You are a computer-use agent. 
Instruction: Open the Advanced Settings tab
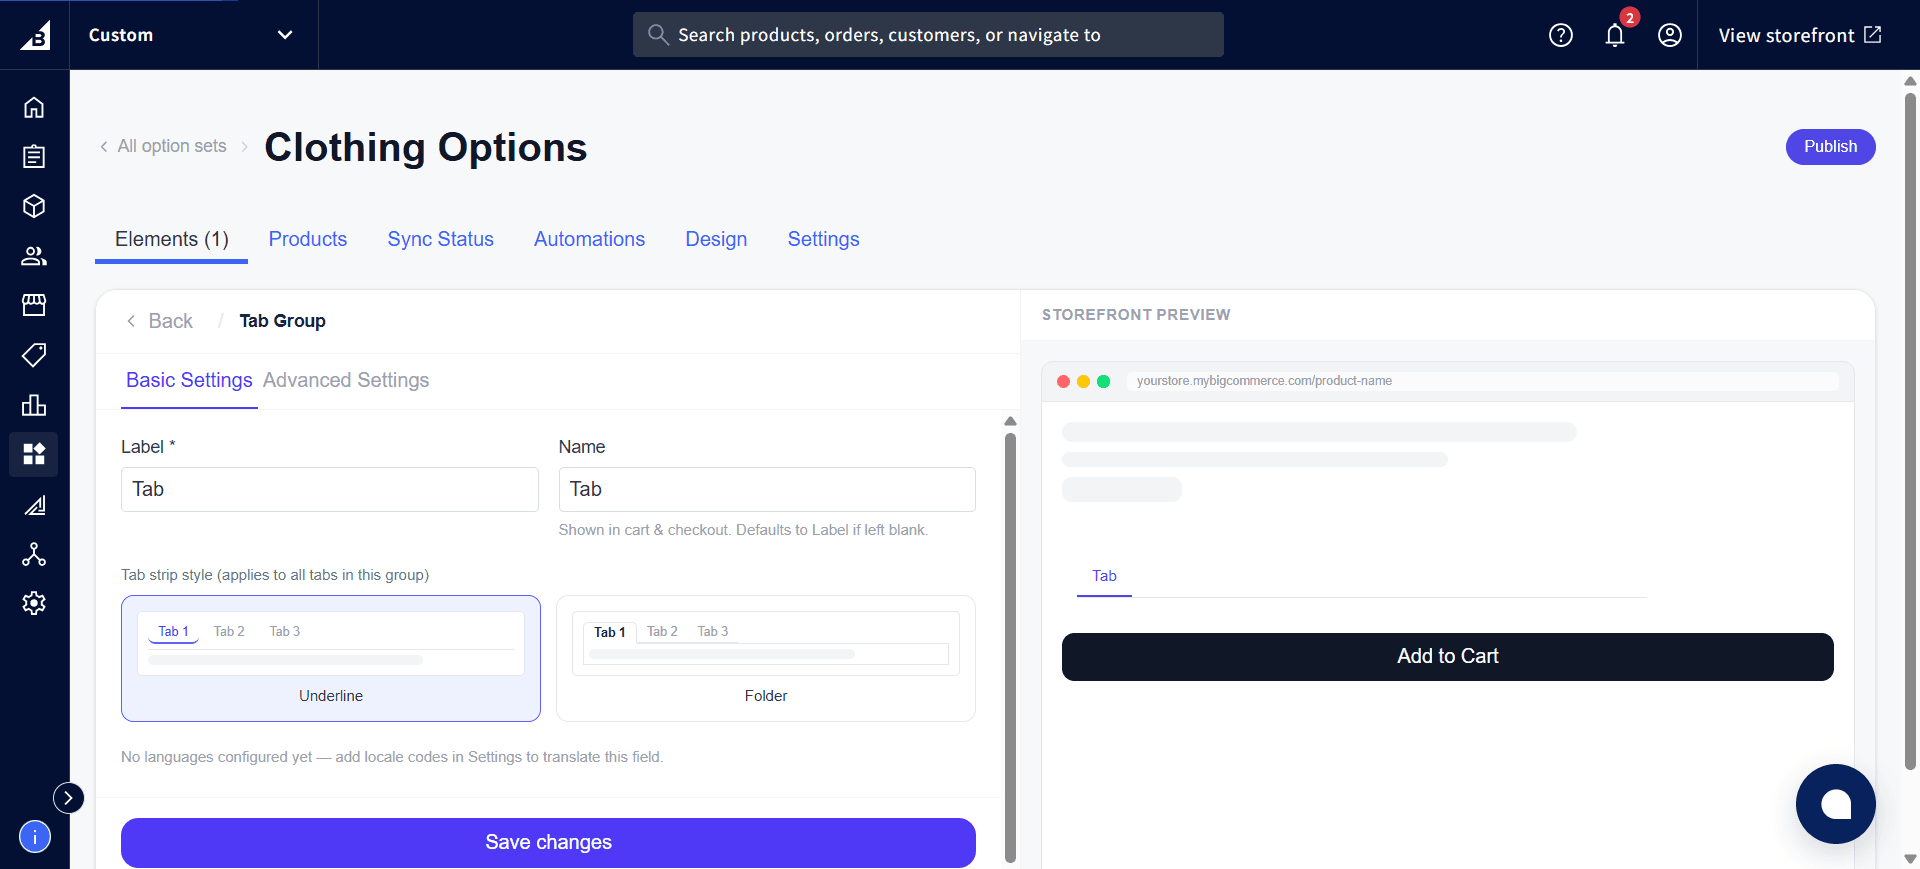(346, 380)
